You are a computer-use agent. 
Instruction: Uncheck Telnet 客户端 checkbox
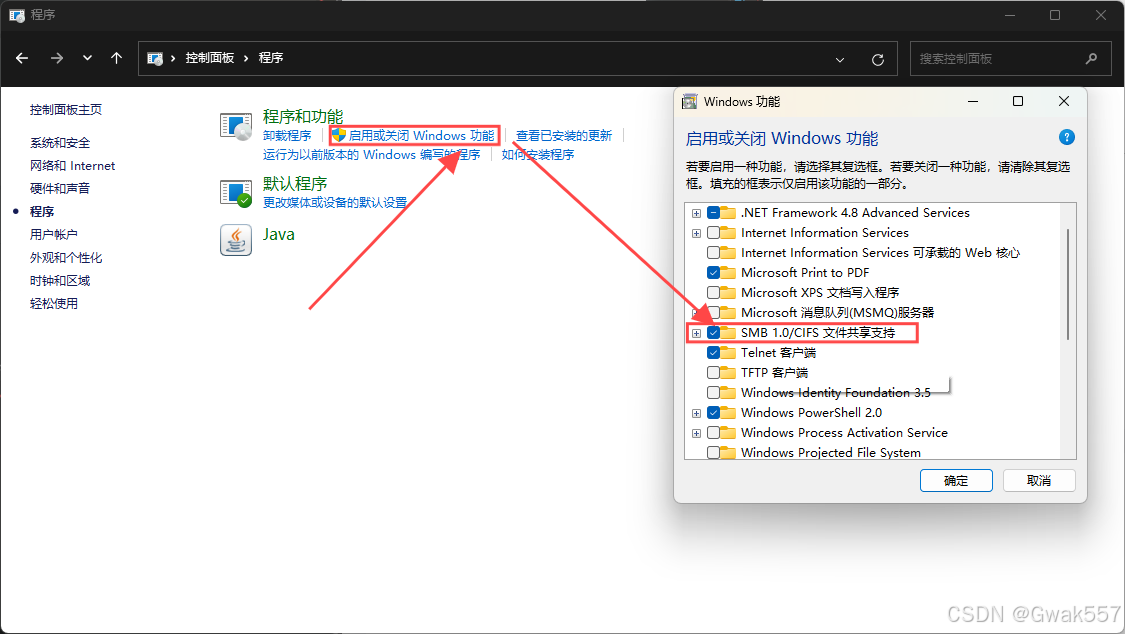[713, 353]
